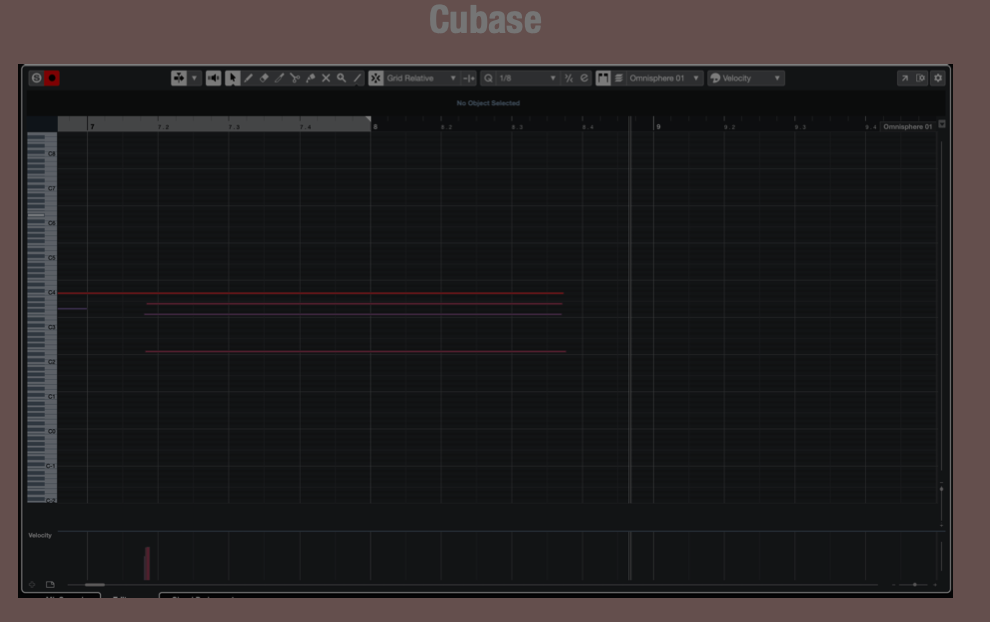Toggle the red Record in Editor button

52,78
